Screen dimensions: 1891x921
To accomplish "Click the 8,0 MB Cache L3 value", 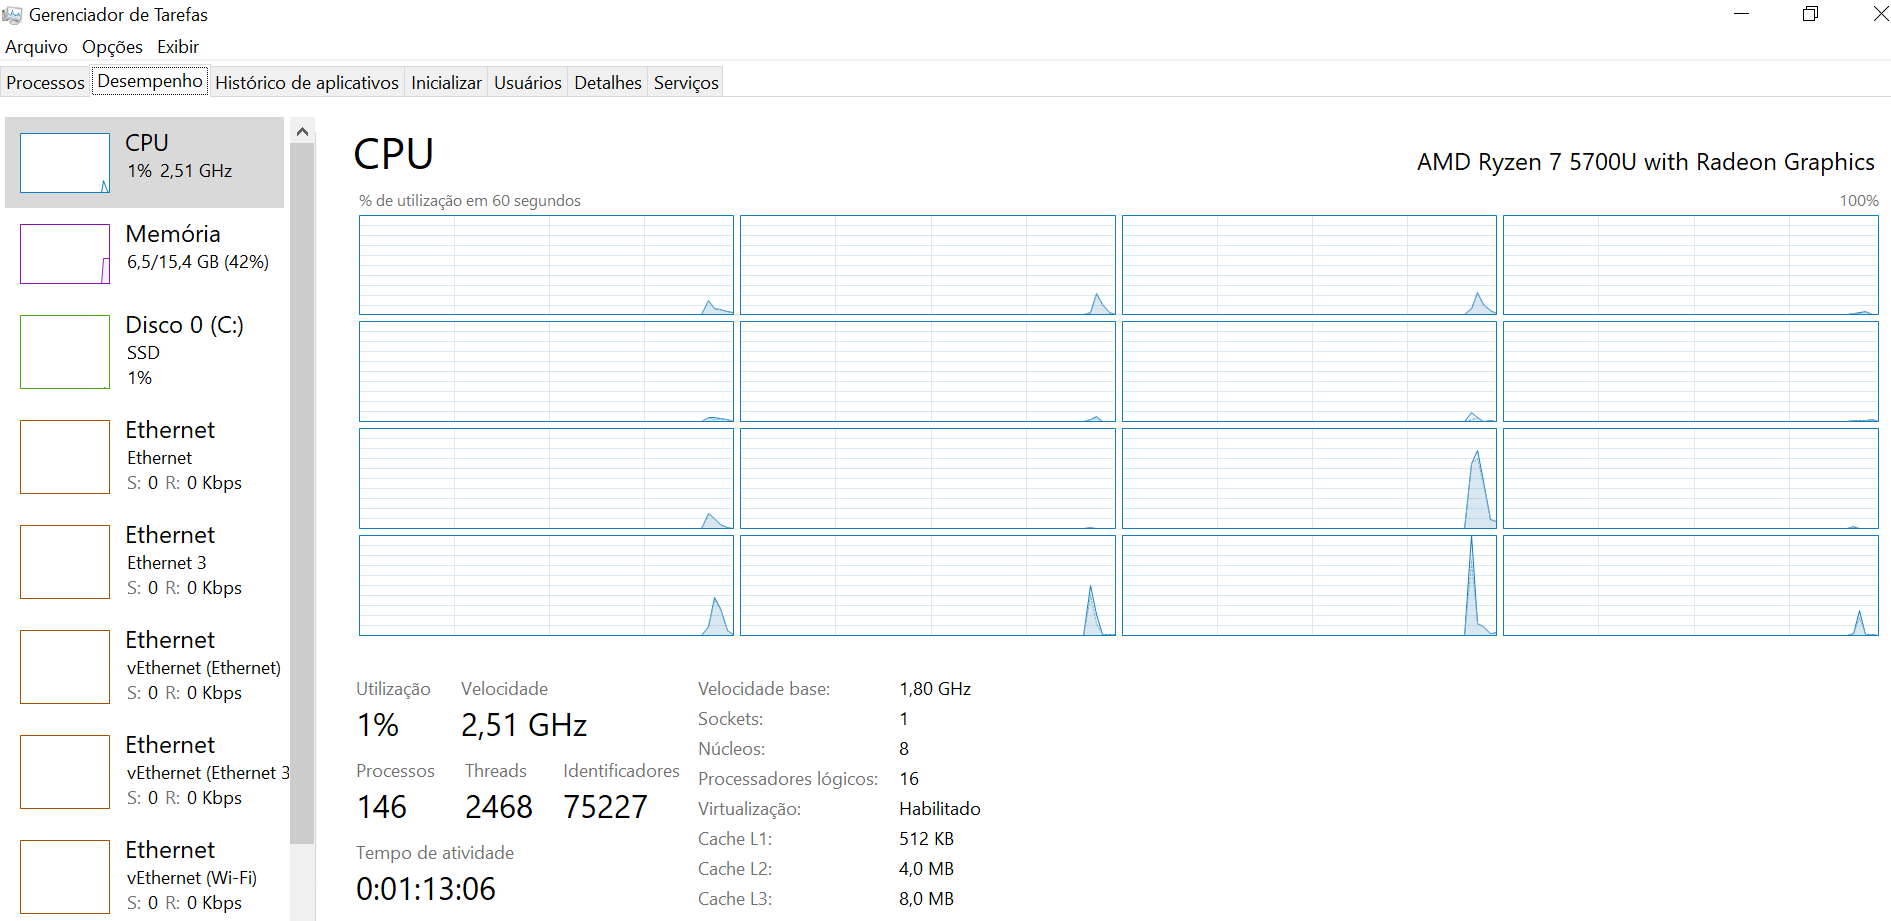I will pyautogui.click(x=926, y=899).
